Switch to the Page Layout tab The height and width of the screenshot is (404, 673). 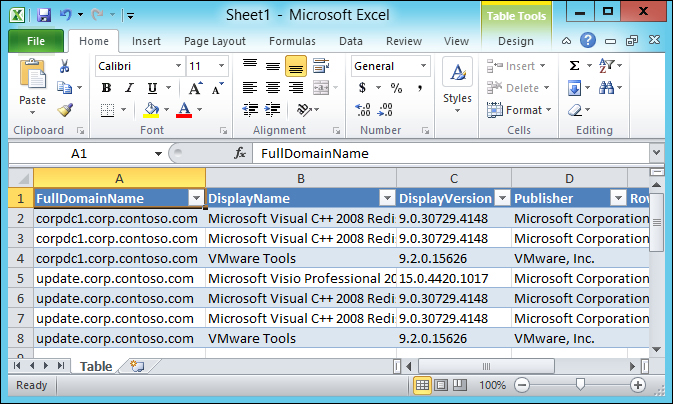pos(215,41)
